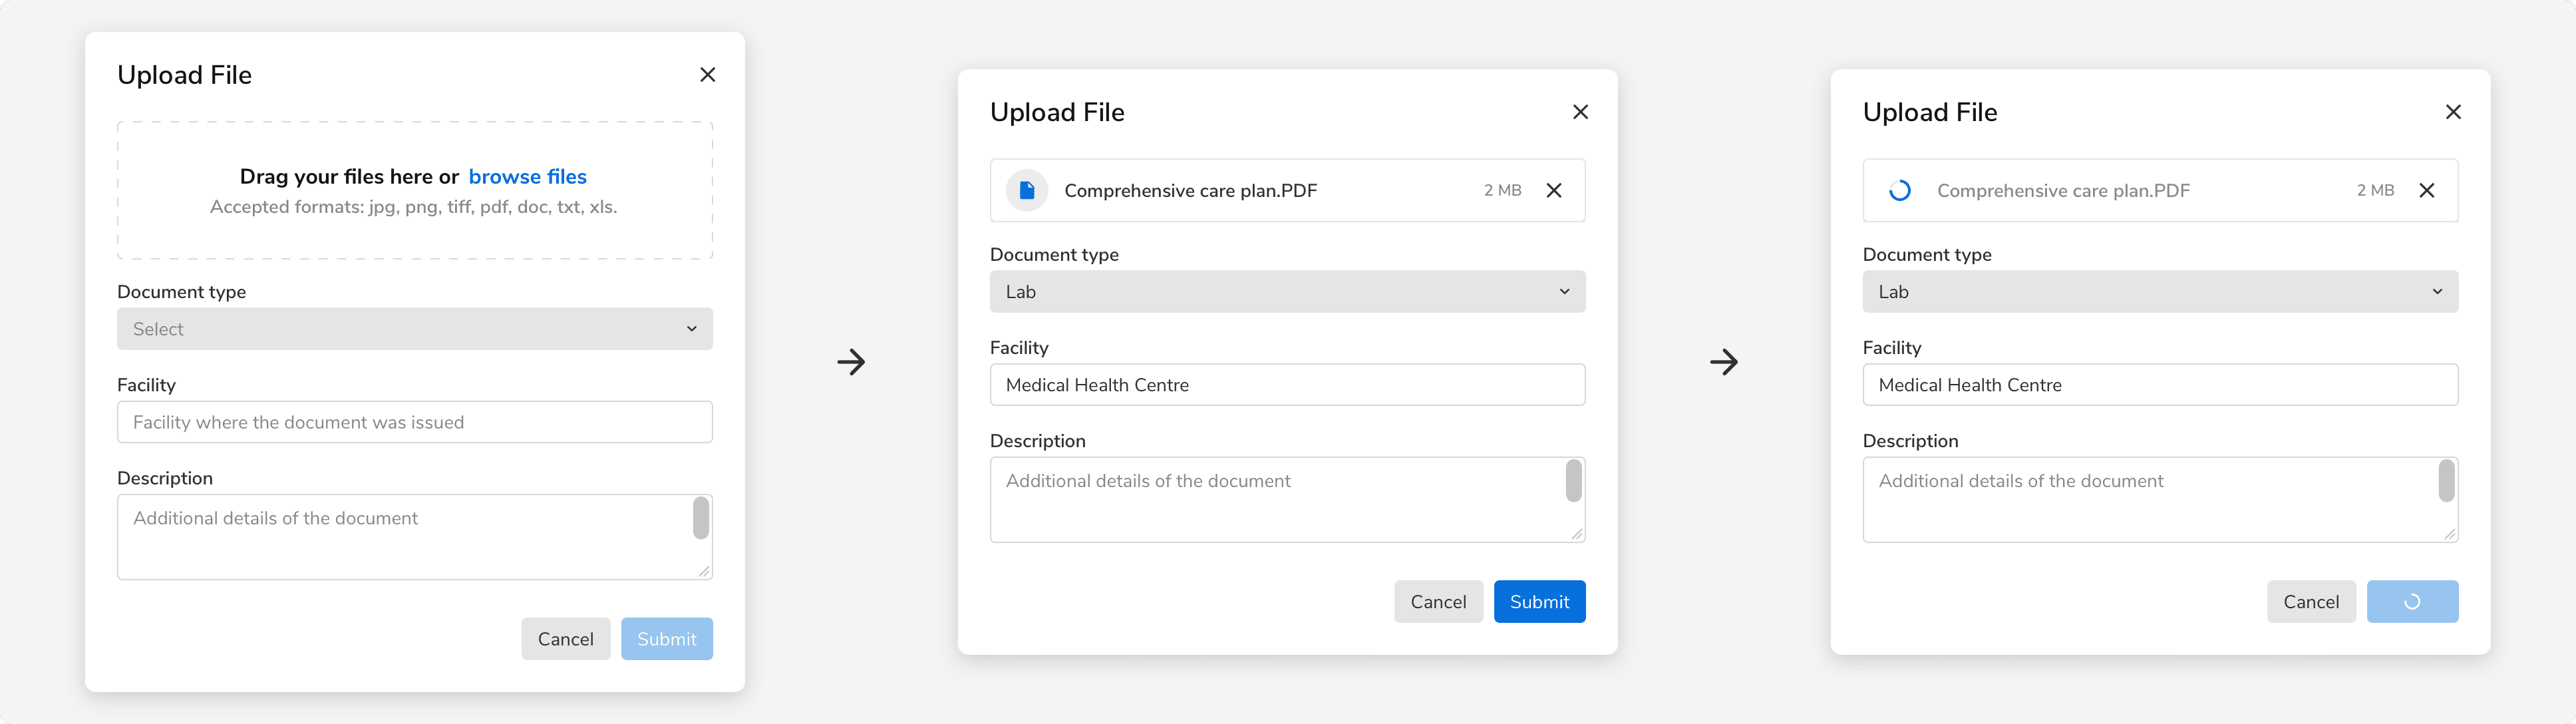Click the browse files link
The width and height of the screenshot is (2576, 724).
[527, 176]
